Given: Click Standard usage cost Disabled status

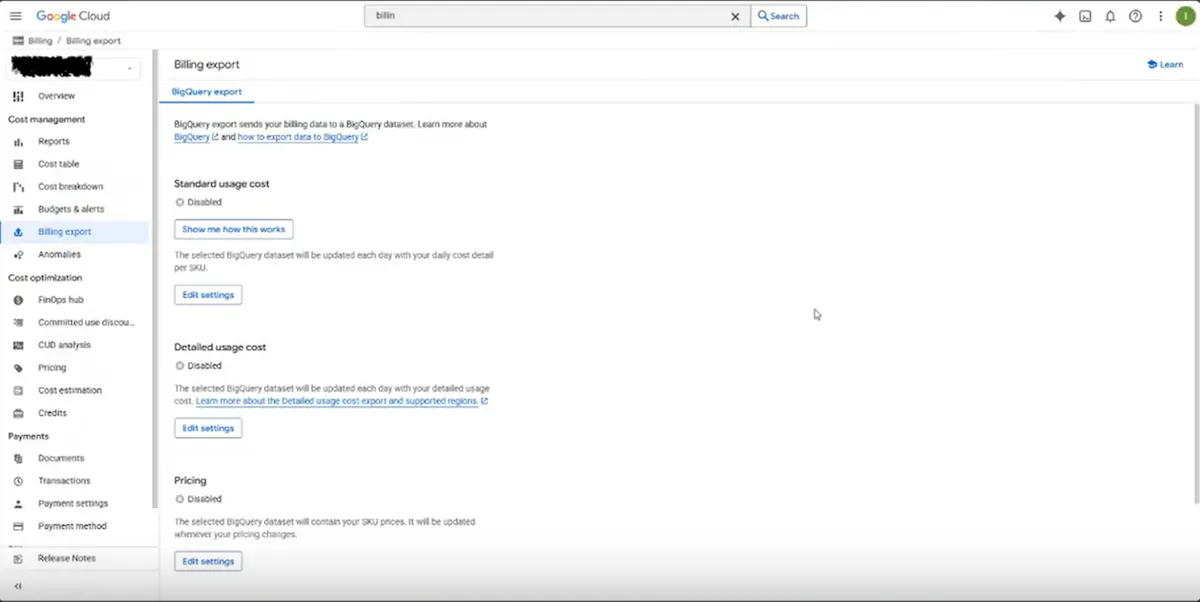Looking at the screenshot, I should (199, 202).
